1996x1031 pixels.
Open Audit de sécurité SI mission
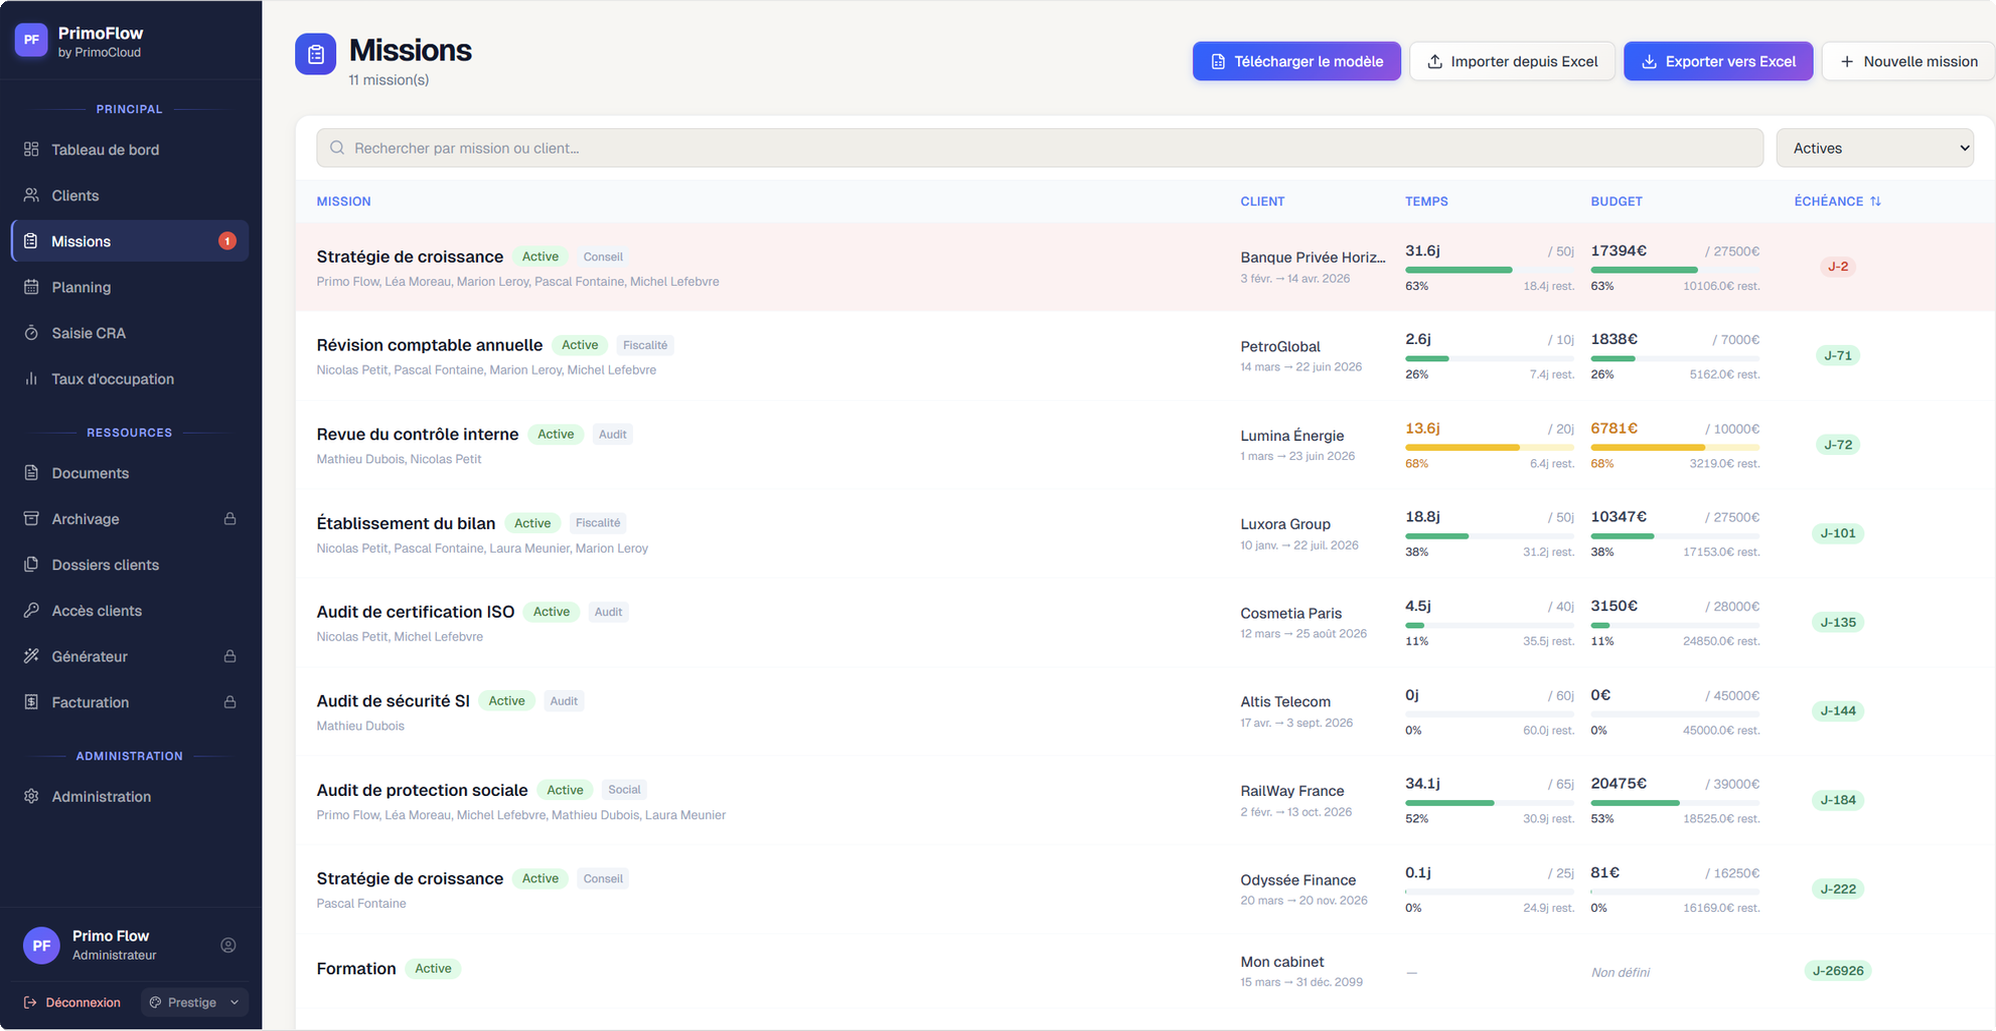click(393, 701)
